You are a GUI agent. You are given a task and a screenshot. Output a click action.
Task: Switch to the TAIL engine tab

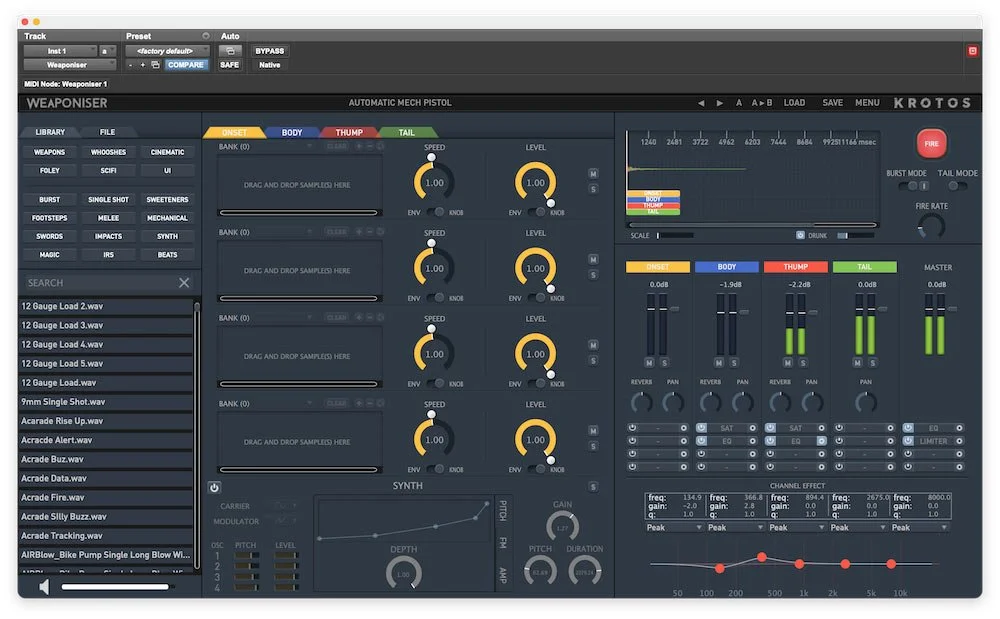406,133
